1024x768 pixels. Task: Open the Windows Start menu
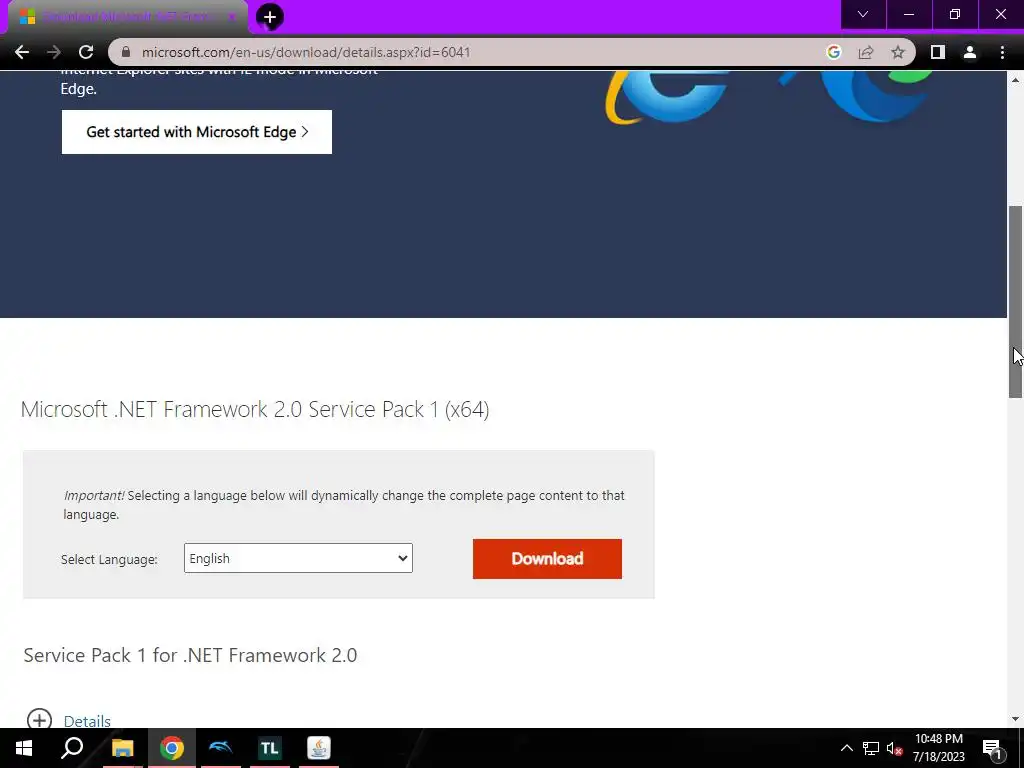point(24,748)
